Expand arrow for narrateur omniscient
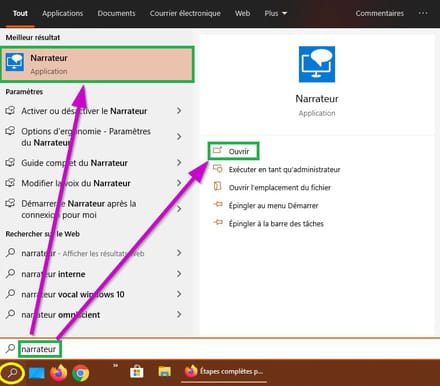Image resolution: width=440 pixels, height=386 pixels. coord(179,314)
